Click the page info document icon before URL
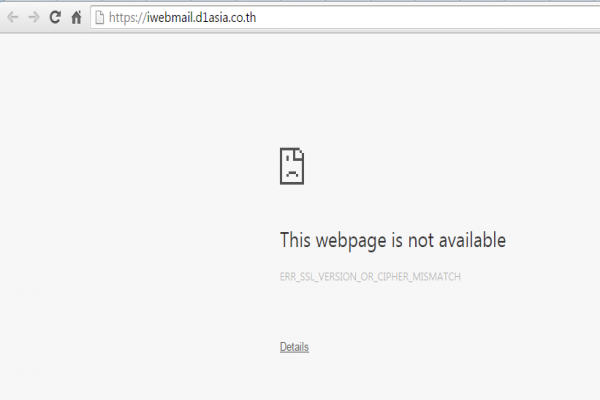 point(99,18)
